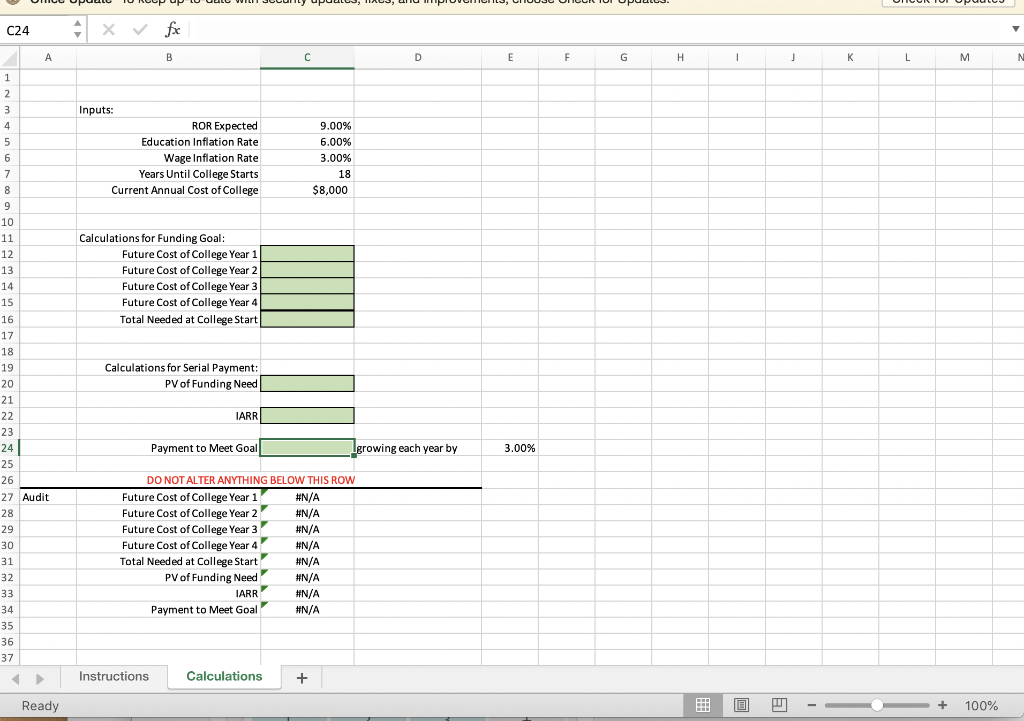Select green cell for College Year 3
This screenshot has height=721, width=1024.
coord(307,286)
